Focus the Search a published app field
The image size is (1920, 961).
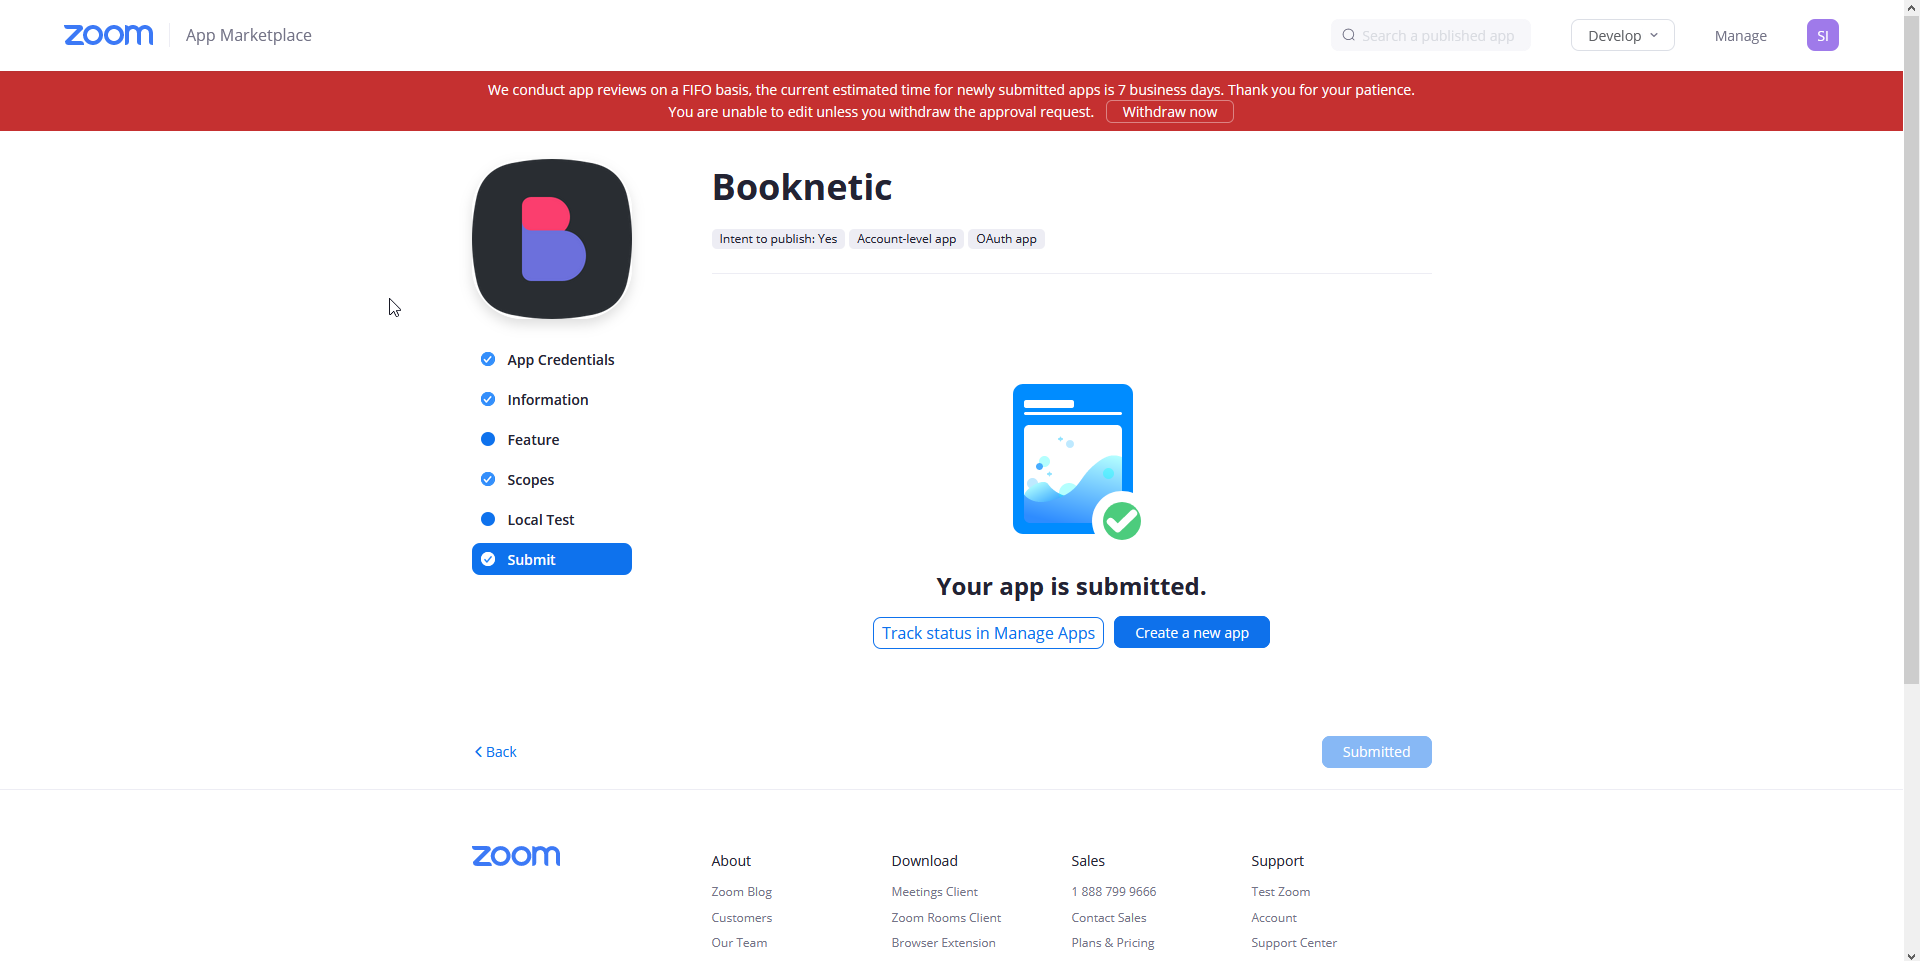click(x=1431, y=35)
